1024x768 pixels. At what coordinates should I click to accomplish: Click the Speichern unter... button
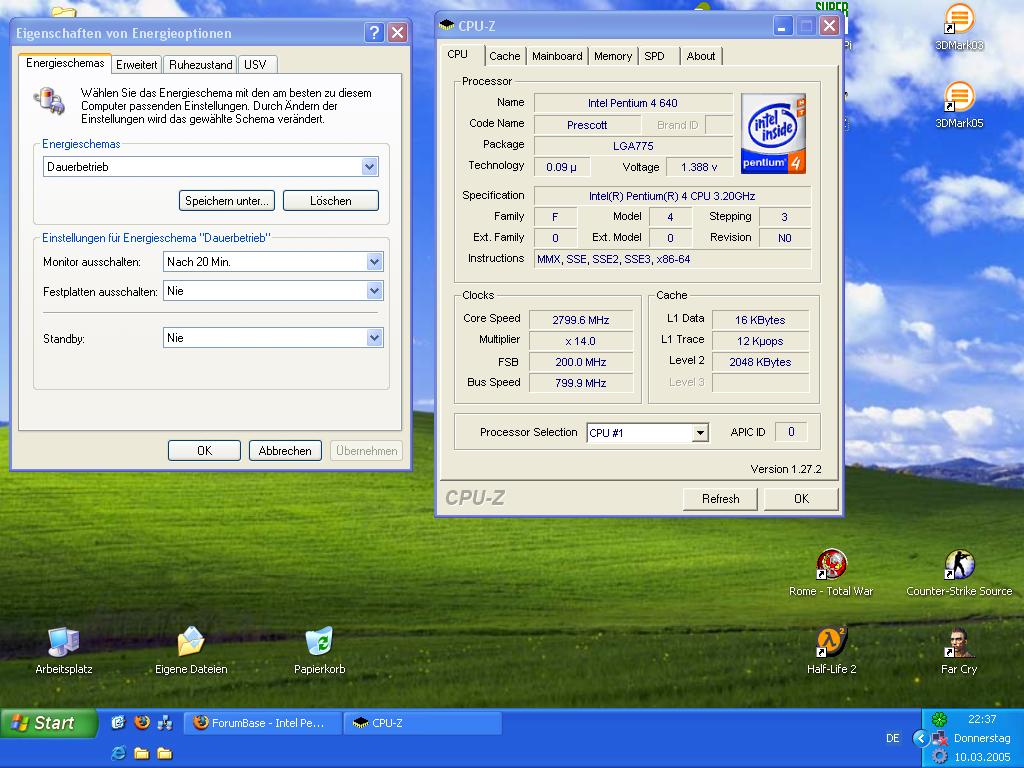(x=227, y=200)
